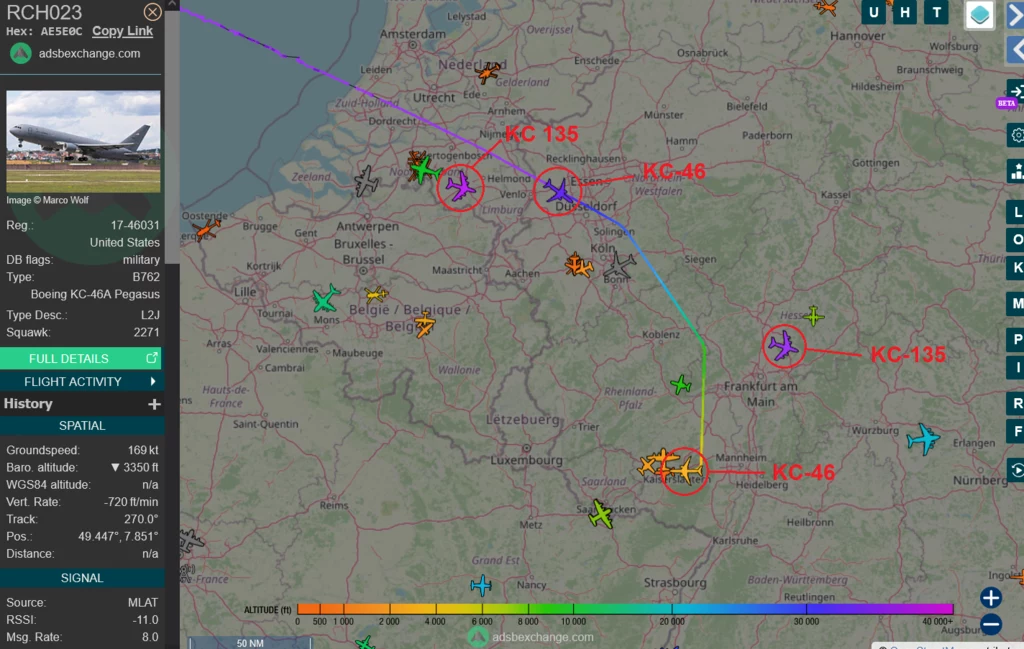Toggle the I isolate button
The width and height of the screenshot is (1024, 649).
point(1016,368)
